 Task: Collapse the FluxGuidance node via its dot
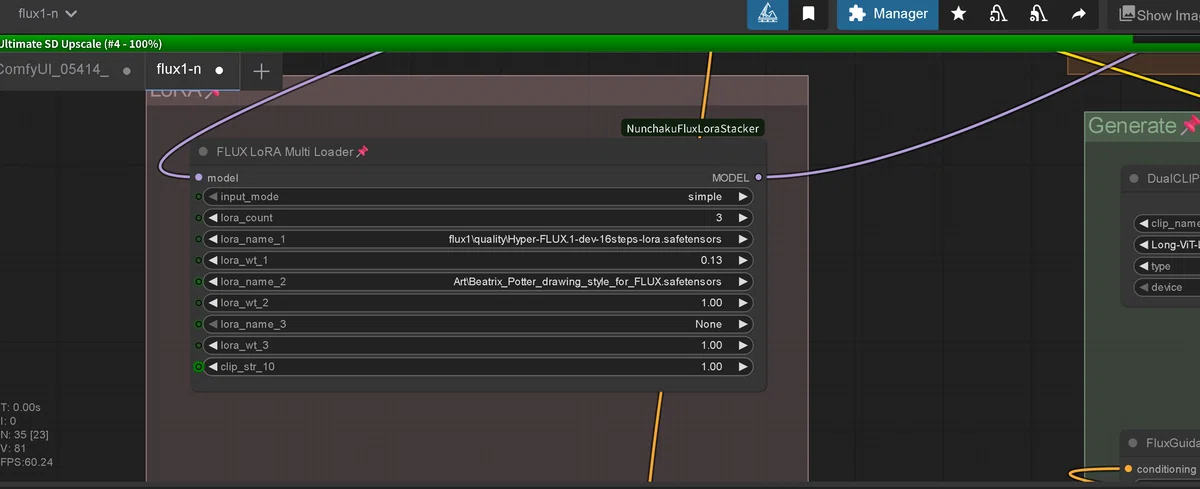click(1134, 443)
